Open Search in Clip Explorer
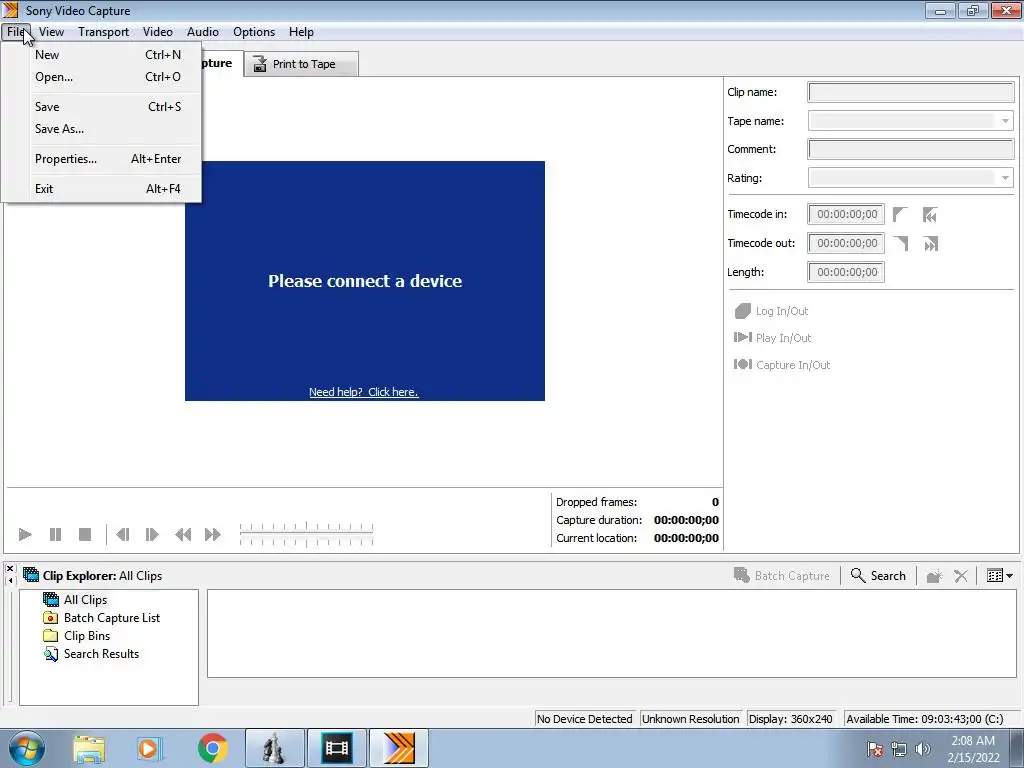The image size is (1024, 768). tap(878, 575)
